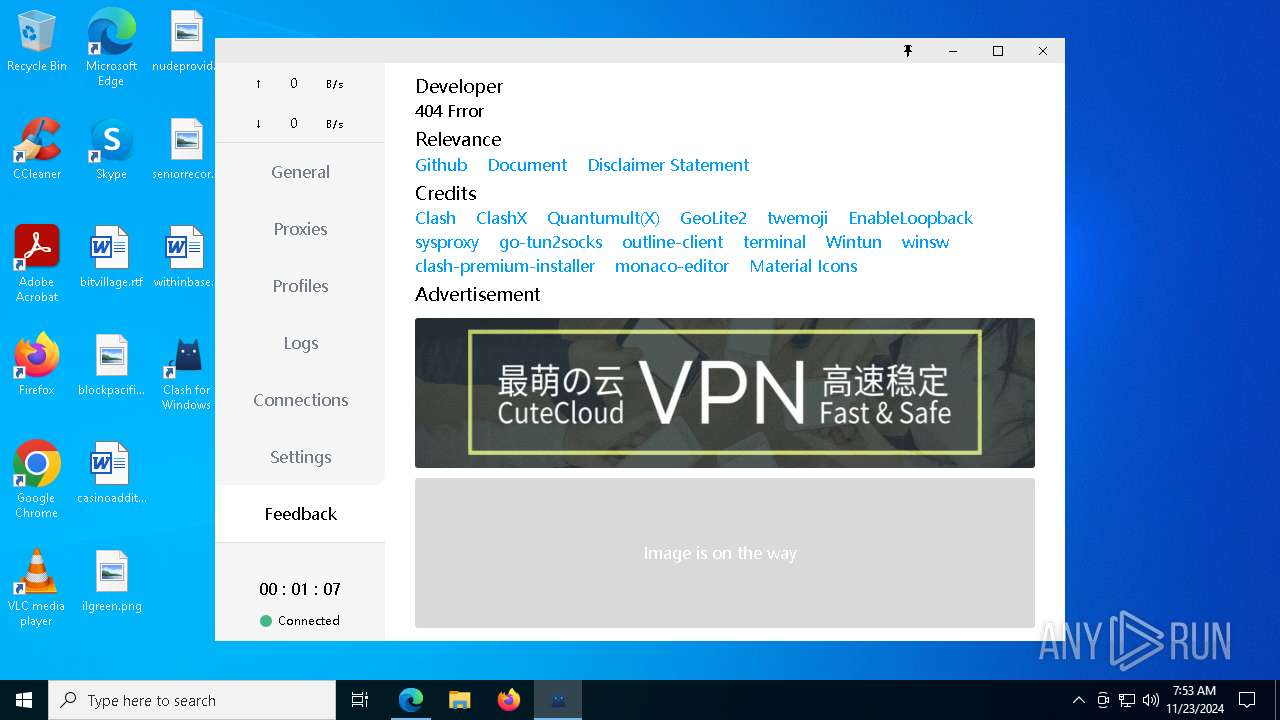Open the ClashX credit link
Screen dimensions: 1280x720
coord(501,218)
